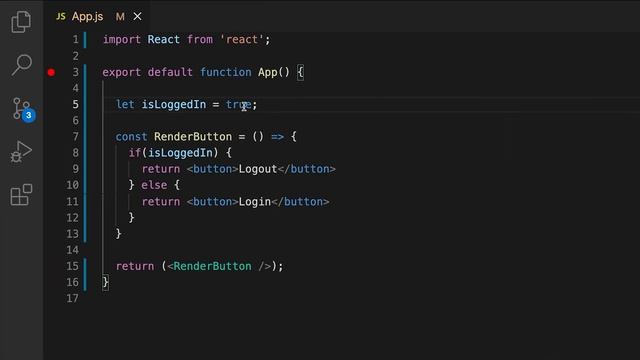Click 'Login' button text on line 11
The height and width of the screenshot is (360, 640).
click(x=255, y=202)
